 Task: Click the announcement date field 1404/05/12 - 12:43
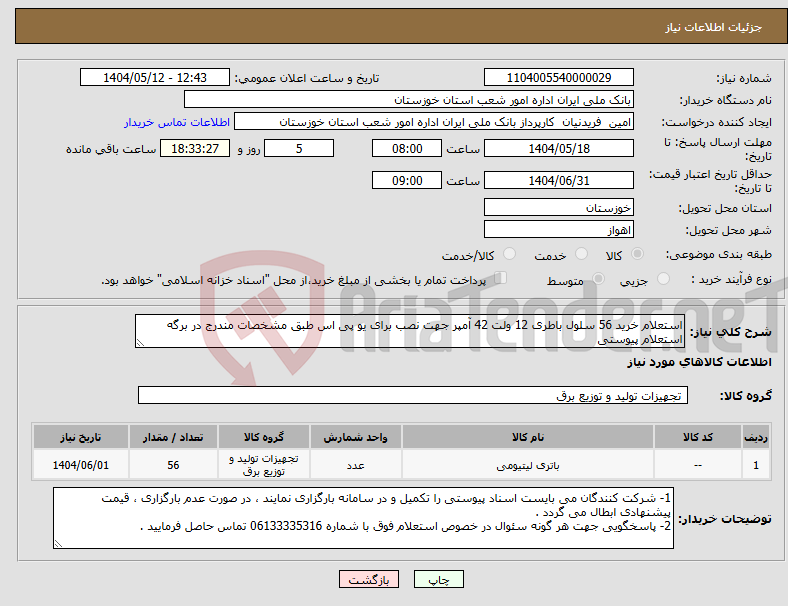(155, 77)
